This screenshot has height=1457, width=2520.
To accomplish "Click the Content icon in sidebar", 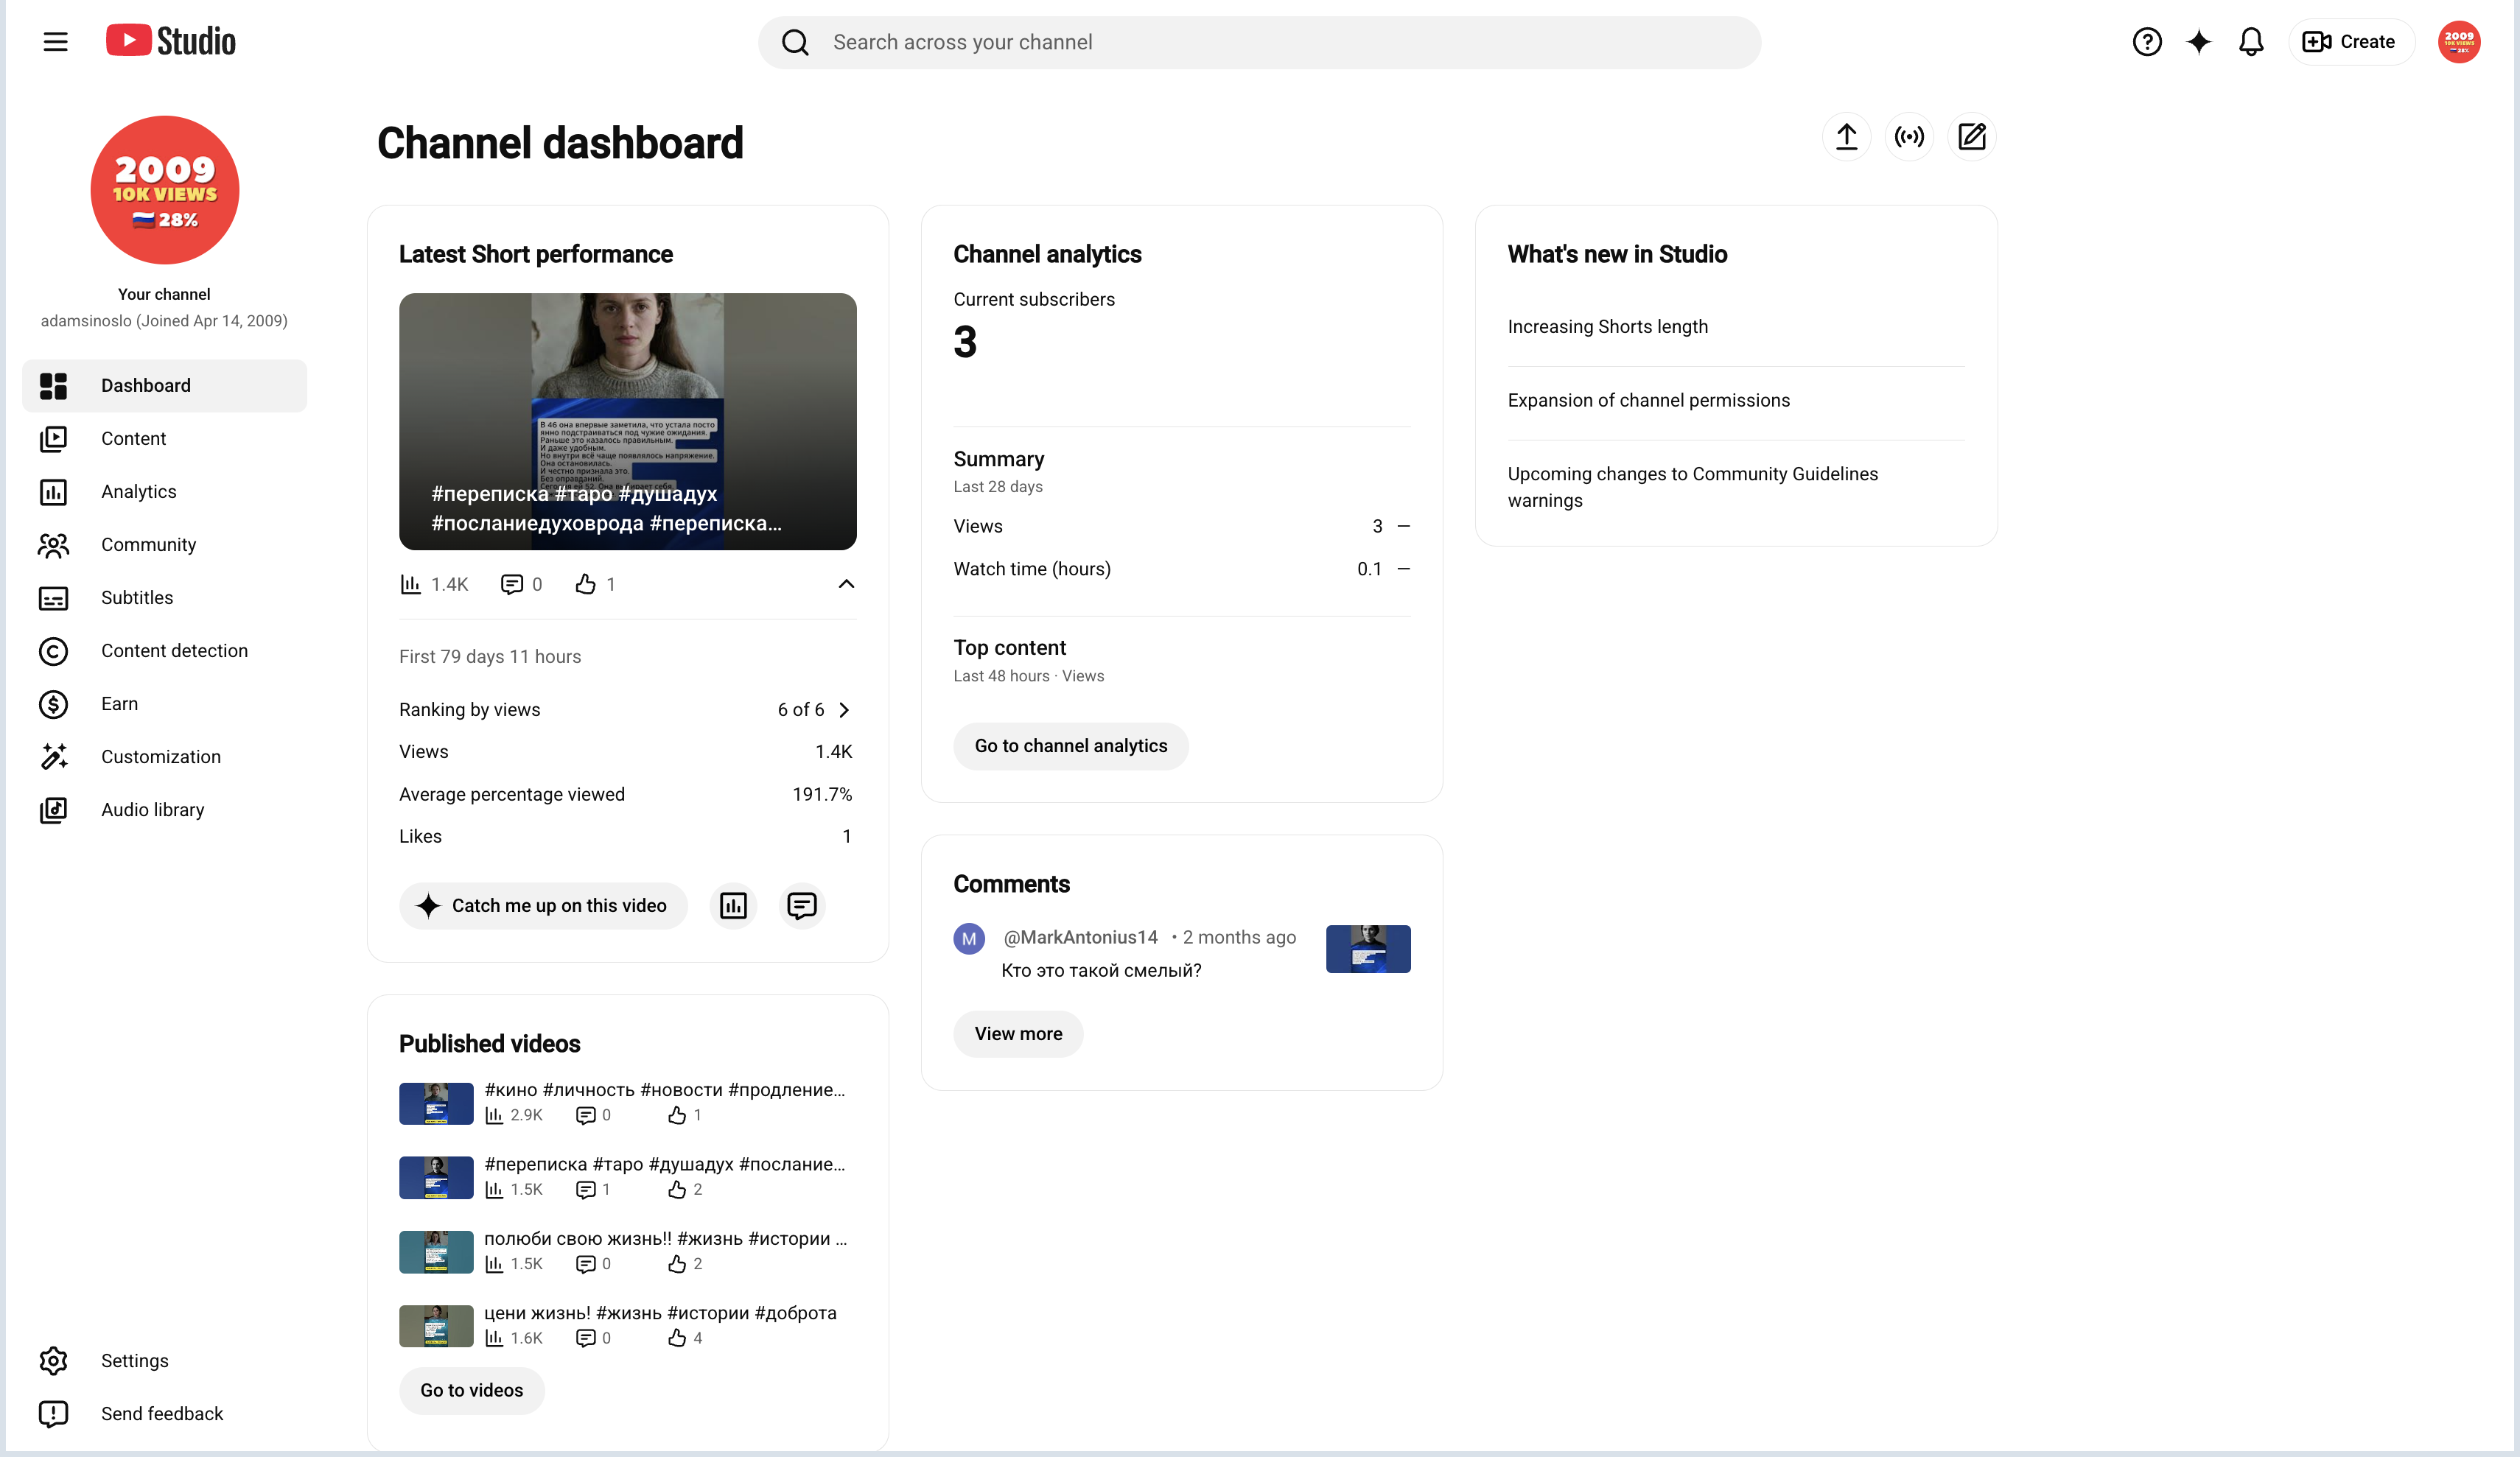I will pos(53,439).
